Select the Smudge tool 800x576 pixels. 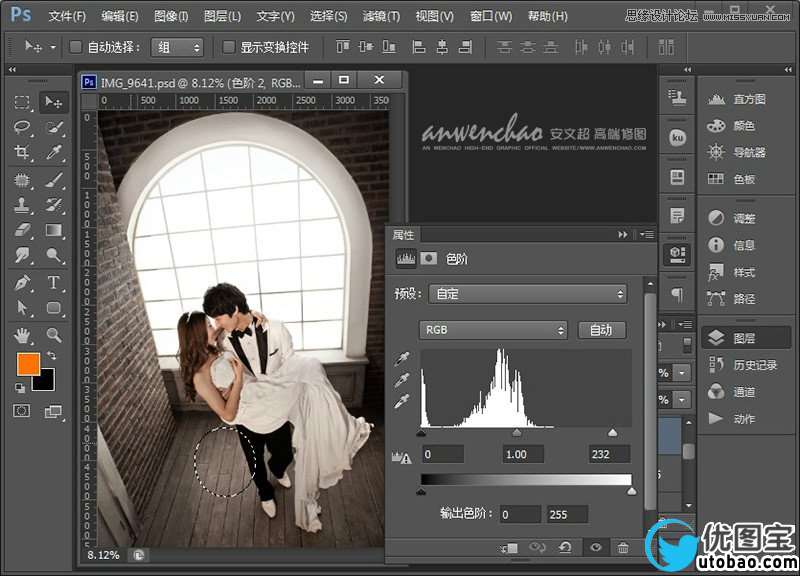click(x=22, y=255)
